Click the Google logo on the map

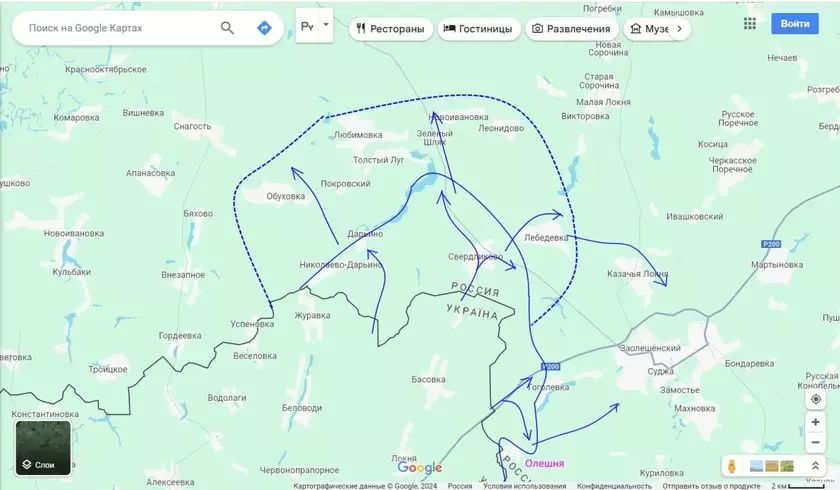point(419,467)
